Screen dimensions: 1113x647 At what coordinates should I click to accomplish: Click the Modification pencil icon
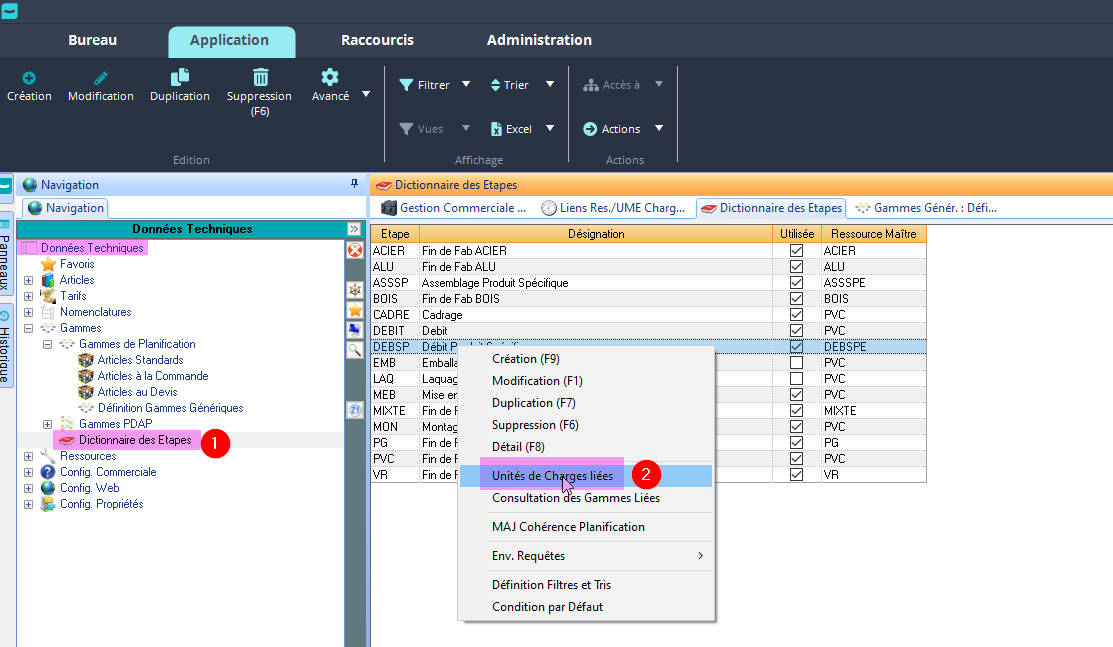[x=100, y=78]
